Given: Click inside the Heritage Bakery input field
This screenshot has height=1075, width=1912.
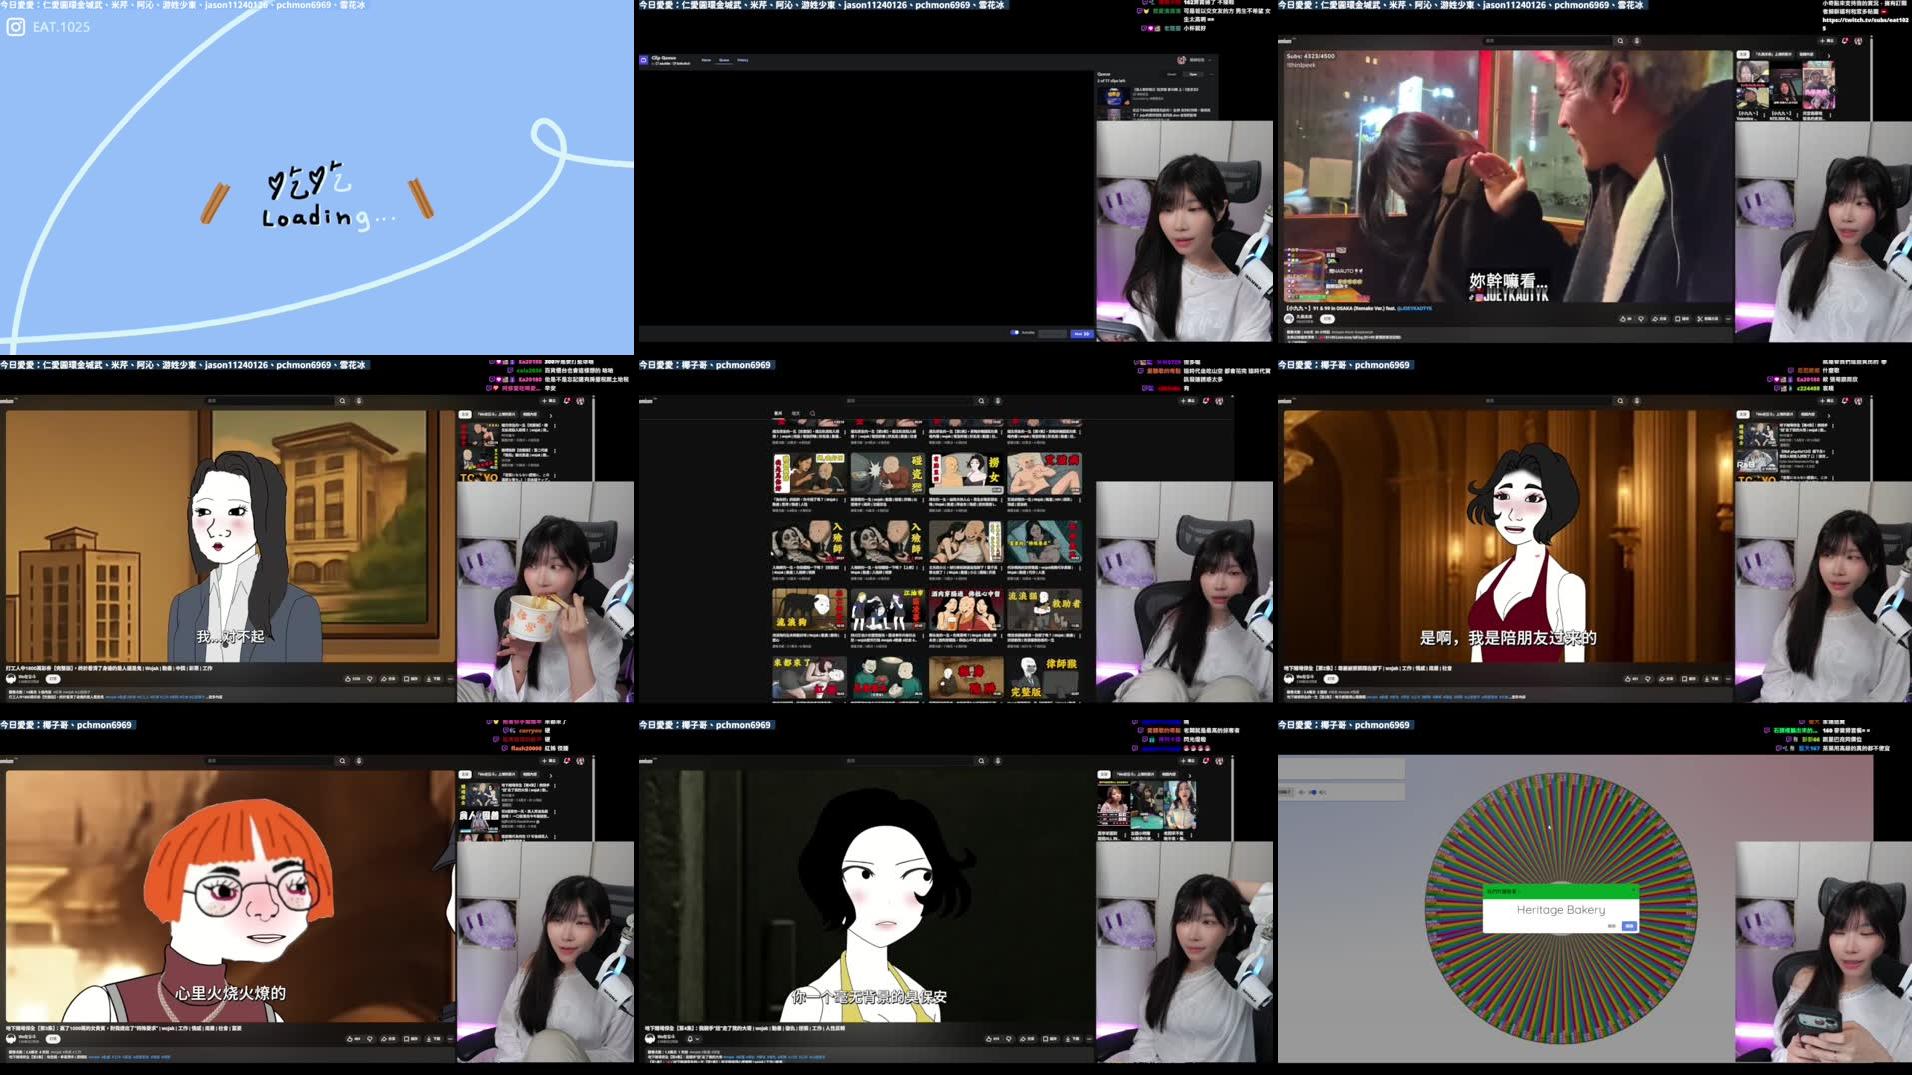Looking at the screenshot, I should pos(1561,910).
